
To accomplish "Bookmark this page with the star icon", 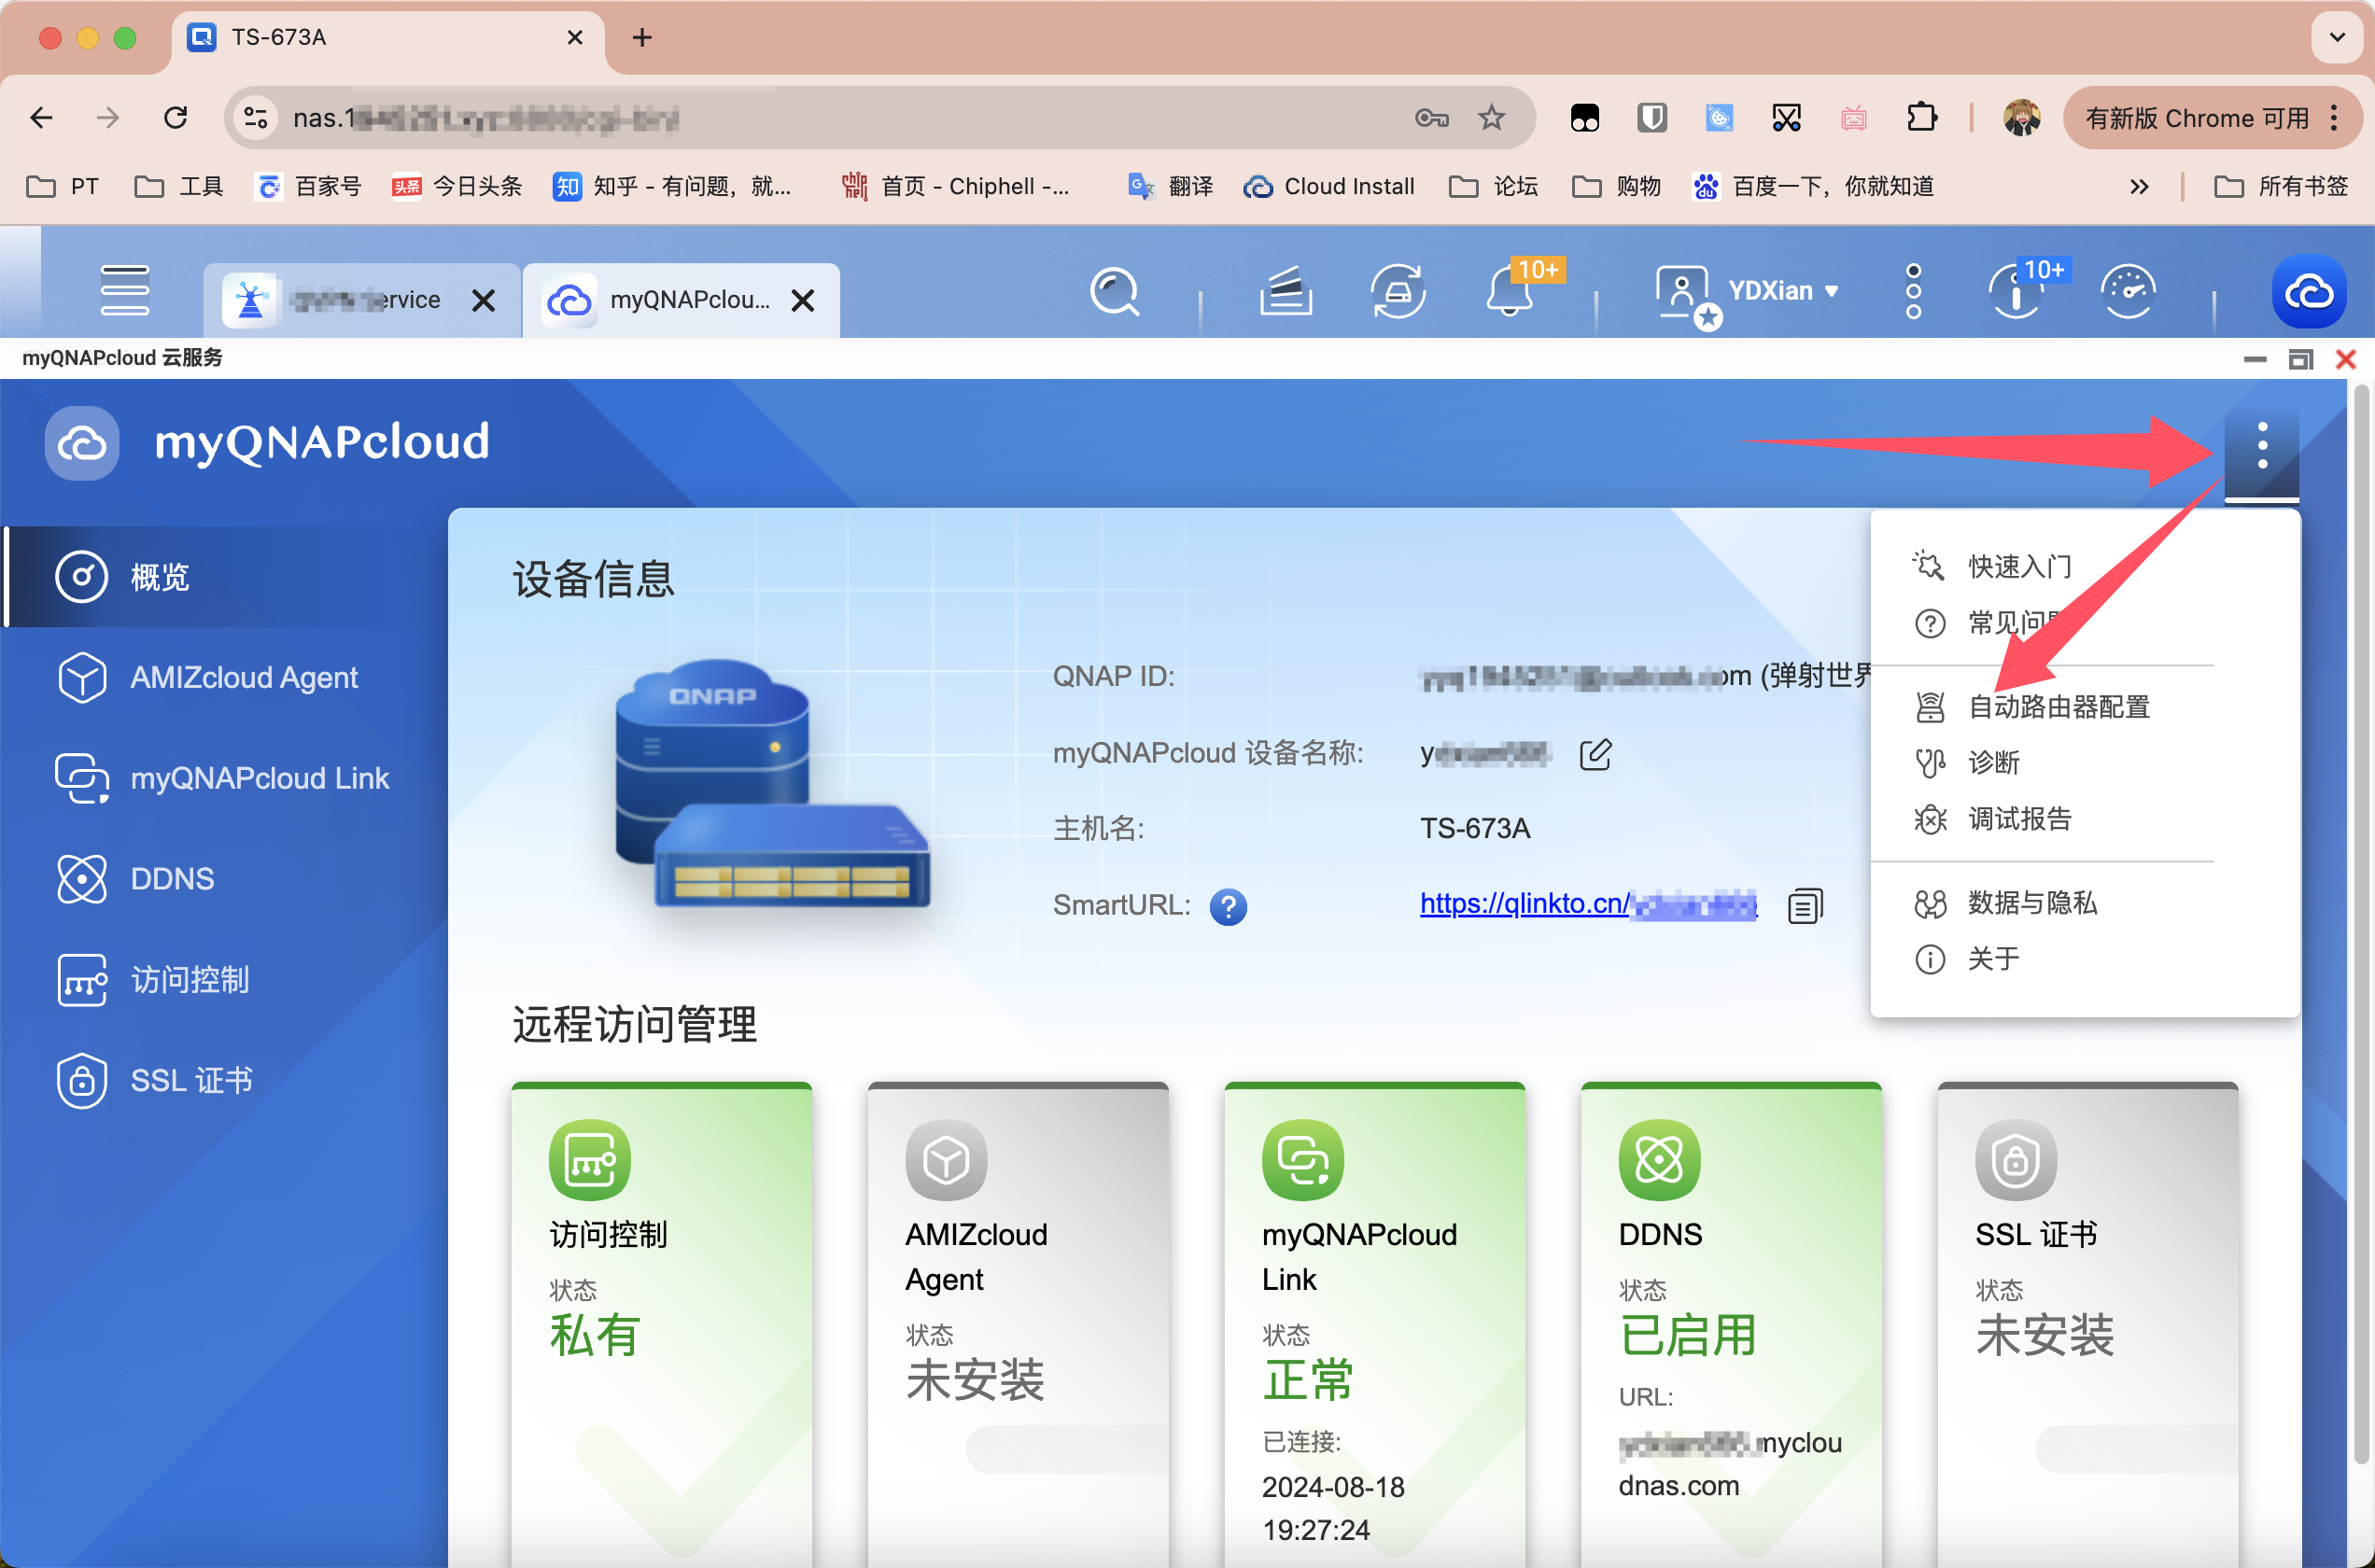I will (1491, 118).
